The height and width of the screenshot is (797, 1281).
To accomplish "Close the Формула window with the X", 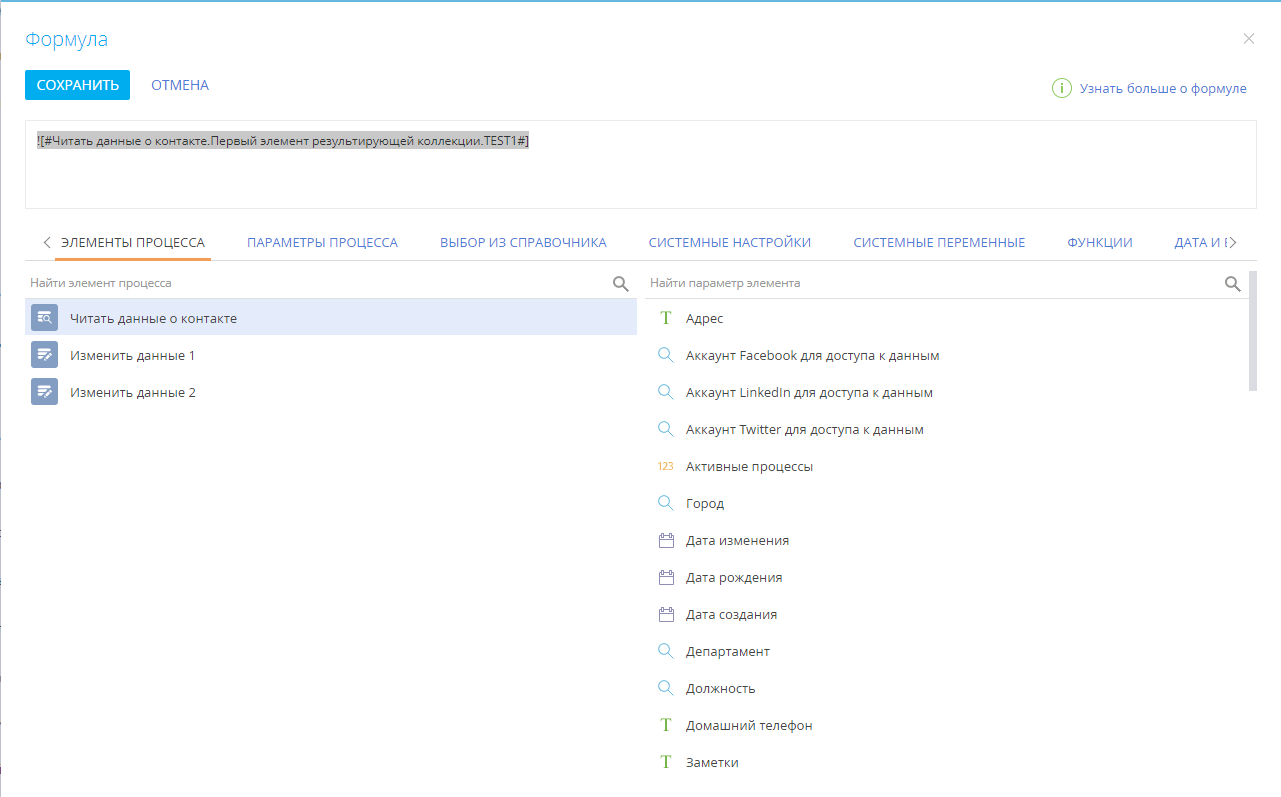I will pyautogui.click(x=1248, y=39).
